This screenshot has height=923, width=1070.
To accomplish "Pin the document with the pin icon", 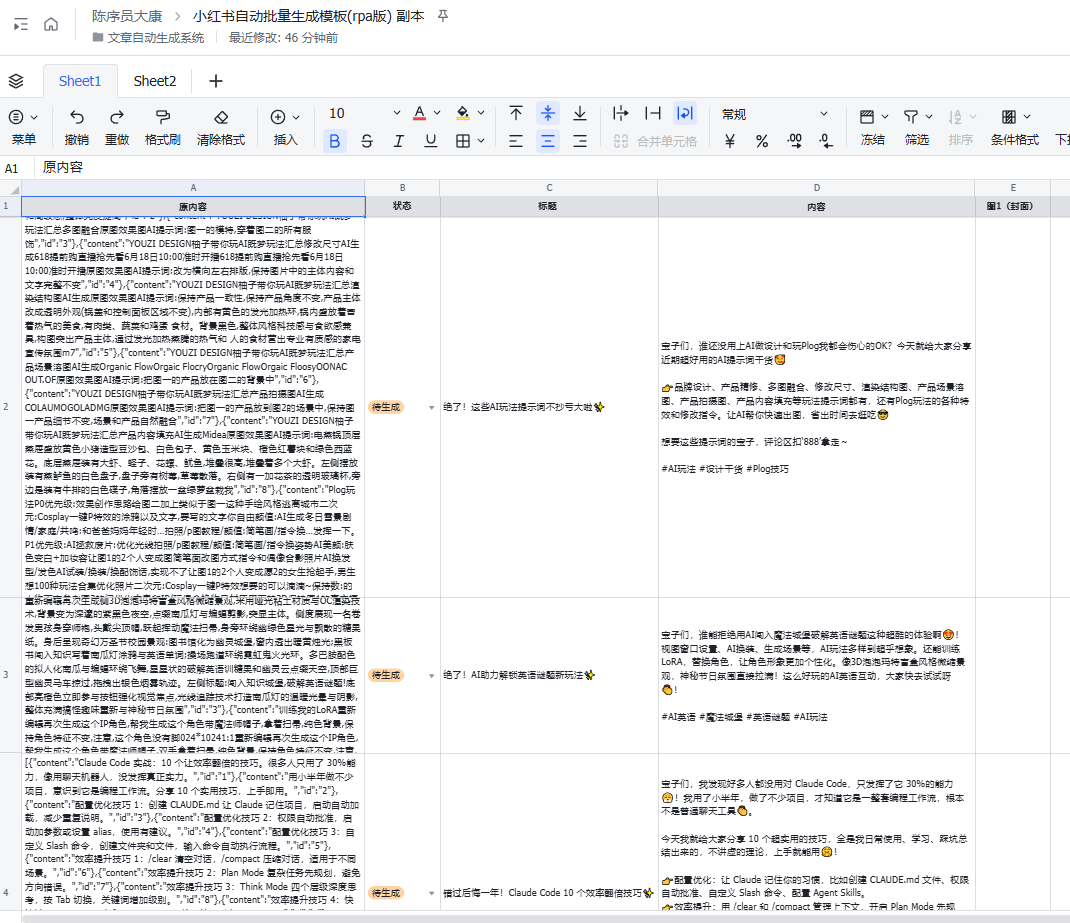I will click(x=443, y=16).
